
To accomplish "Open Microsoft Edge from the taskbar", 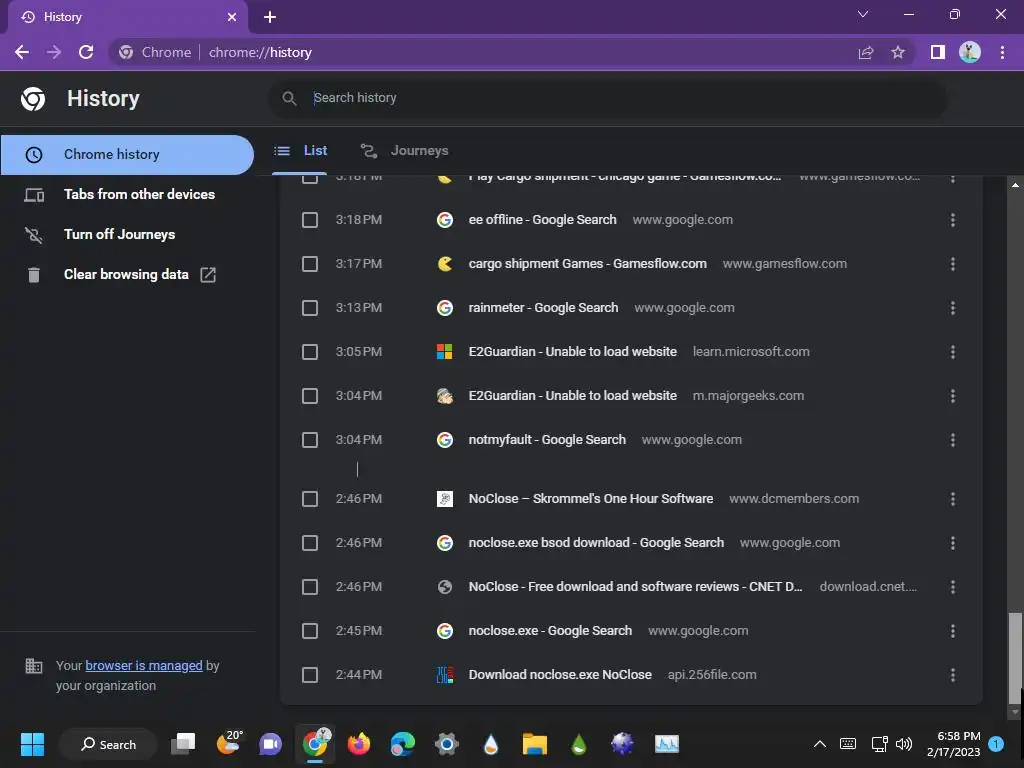I will 403,744.
